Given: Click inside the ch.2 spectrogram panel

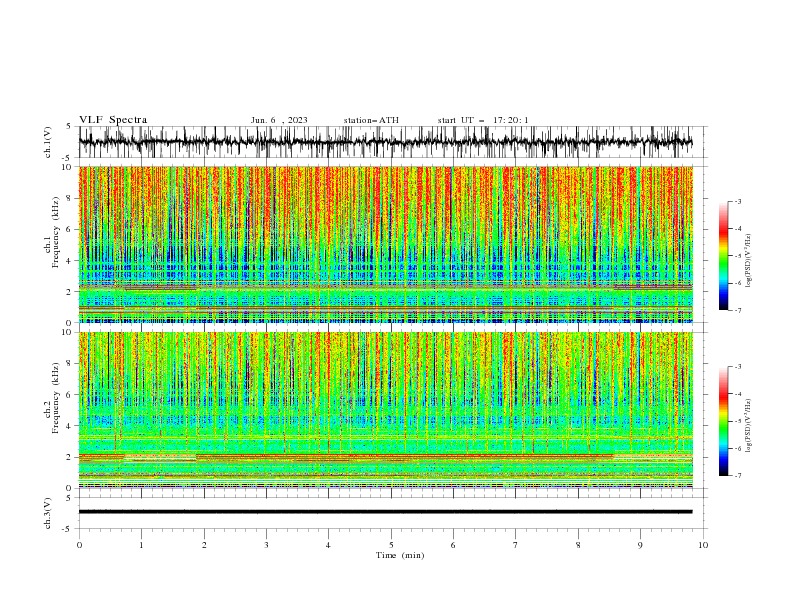Looking at the screenshot, I should 386,410.
